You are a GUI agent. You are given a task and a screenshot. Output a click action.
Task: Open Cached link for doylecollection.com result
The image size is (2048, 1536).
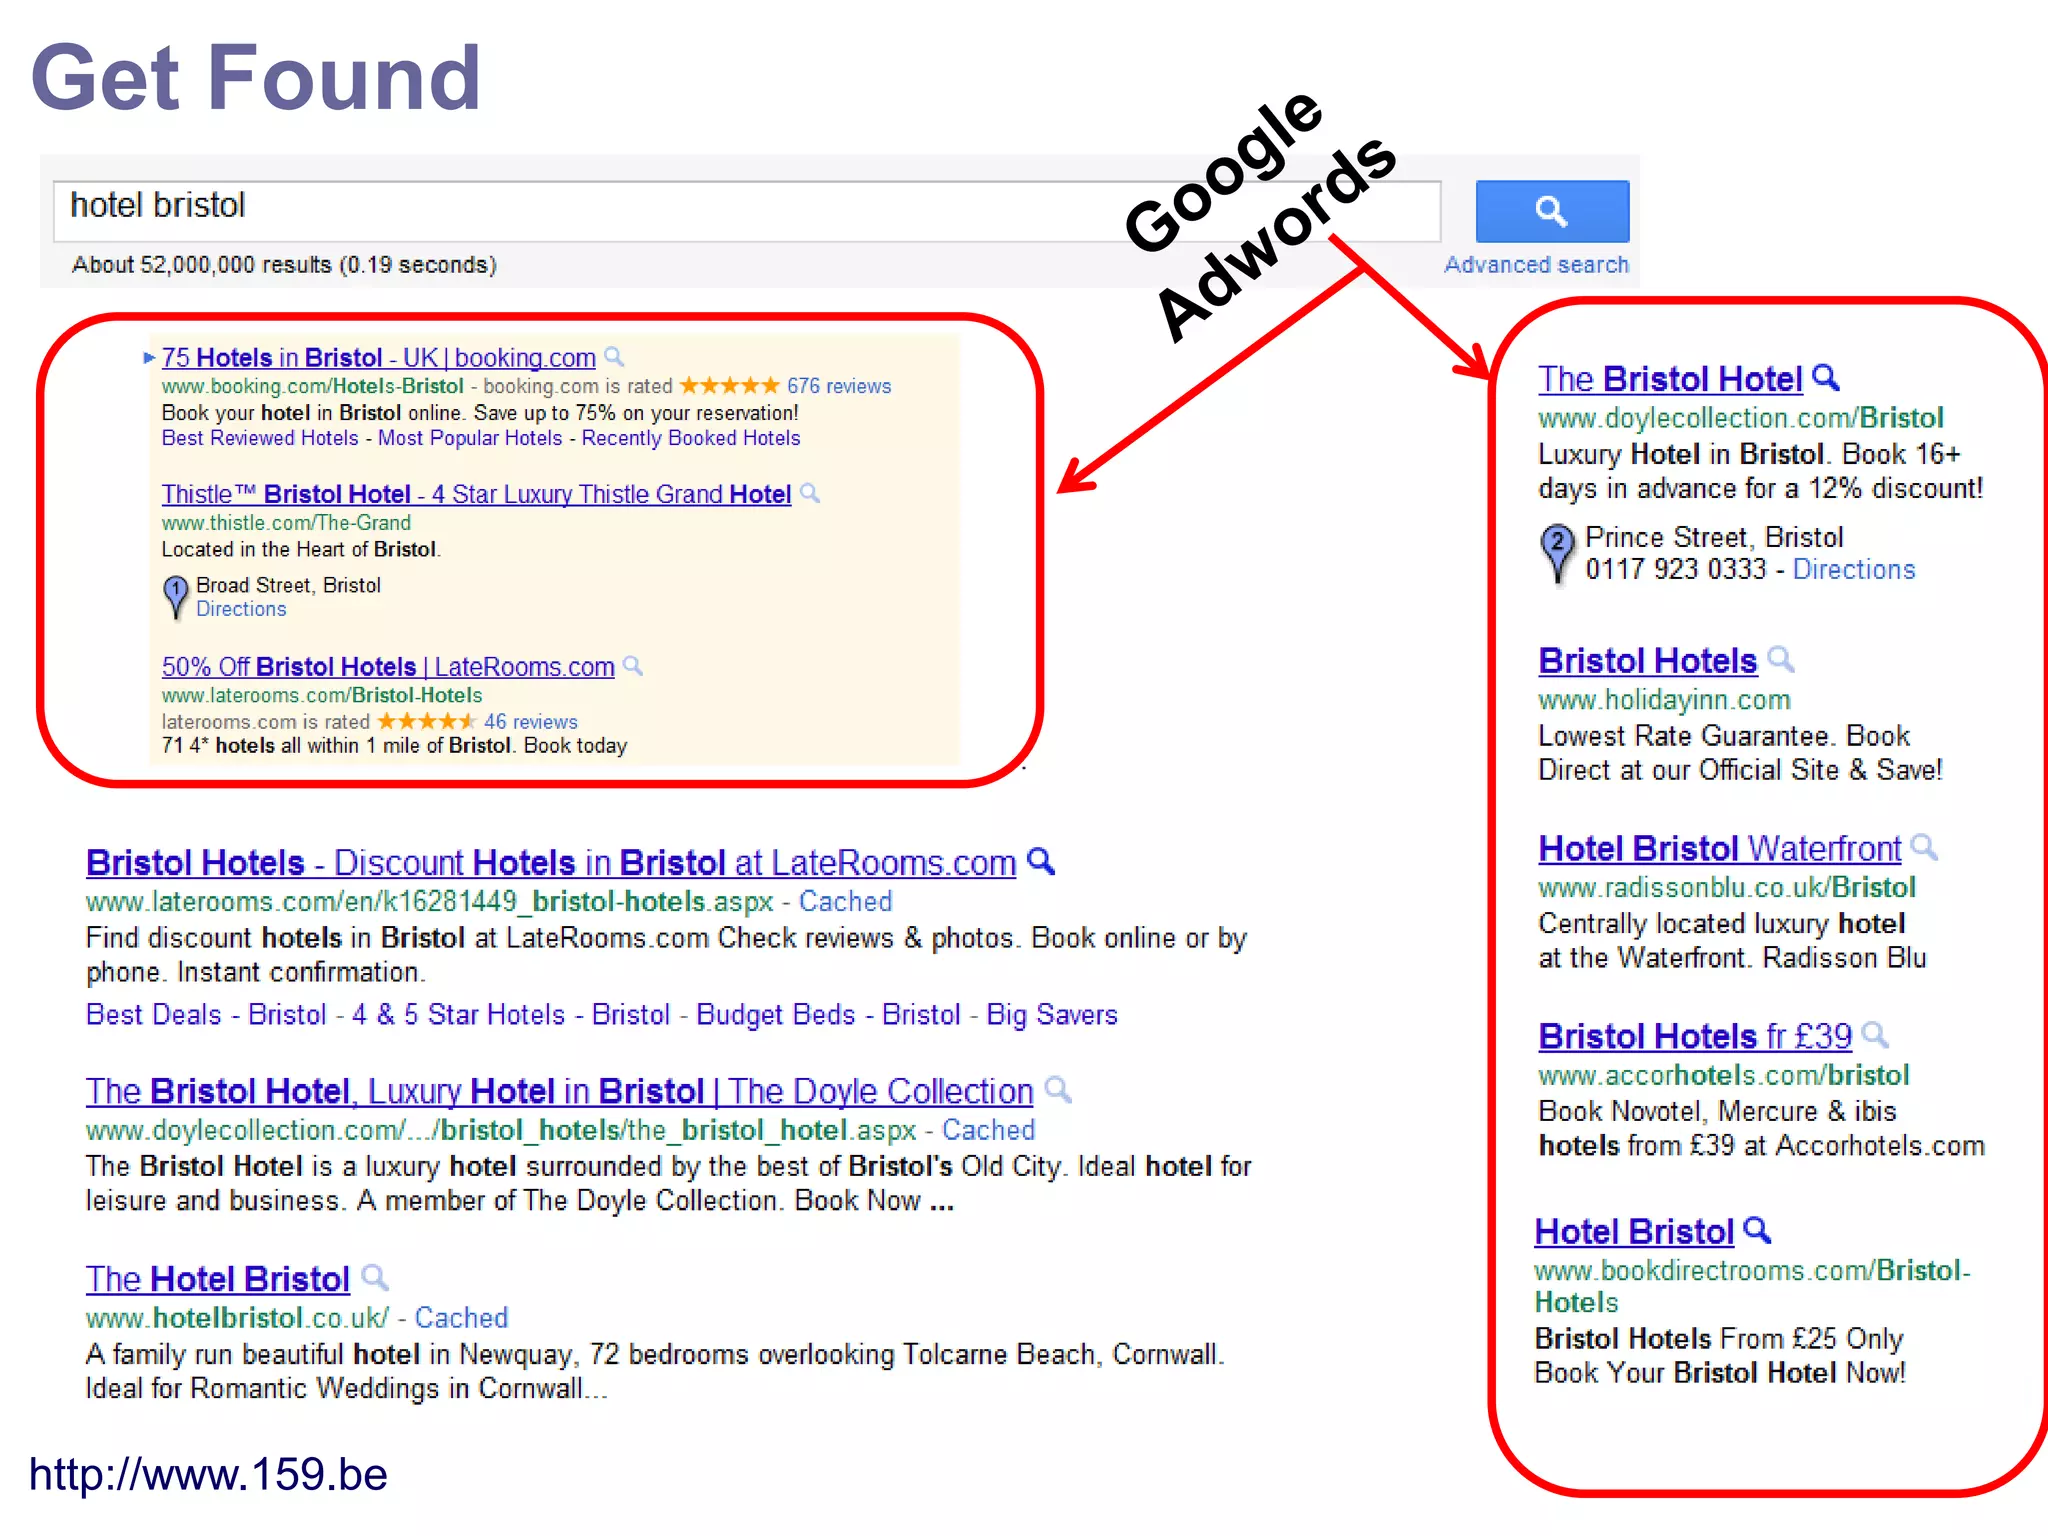tap(988, 1130)
